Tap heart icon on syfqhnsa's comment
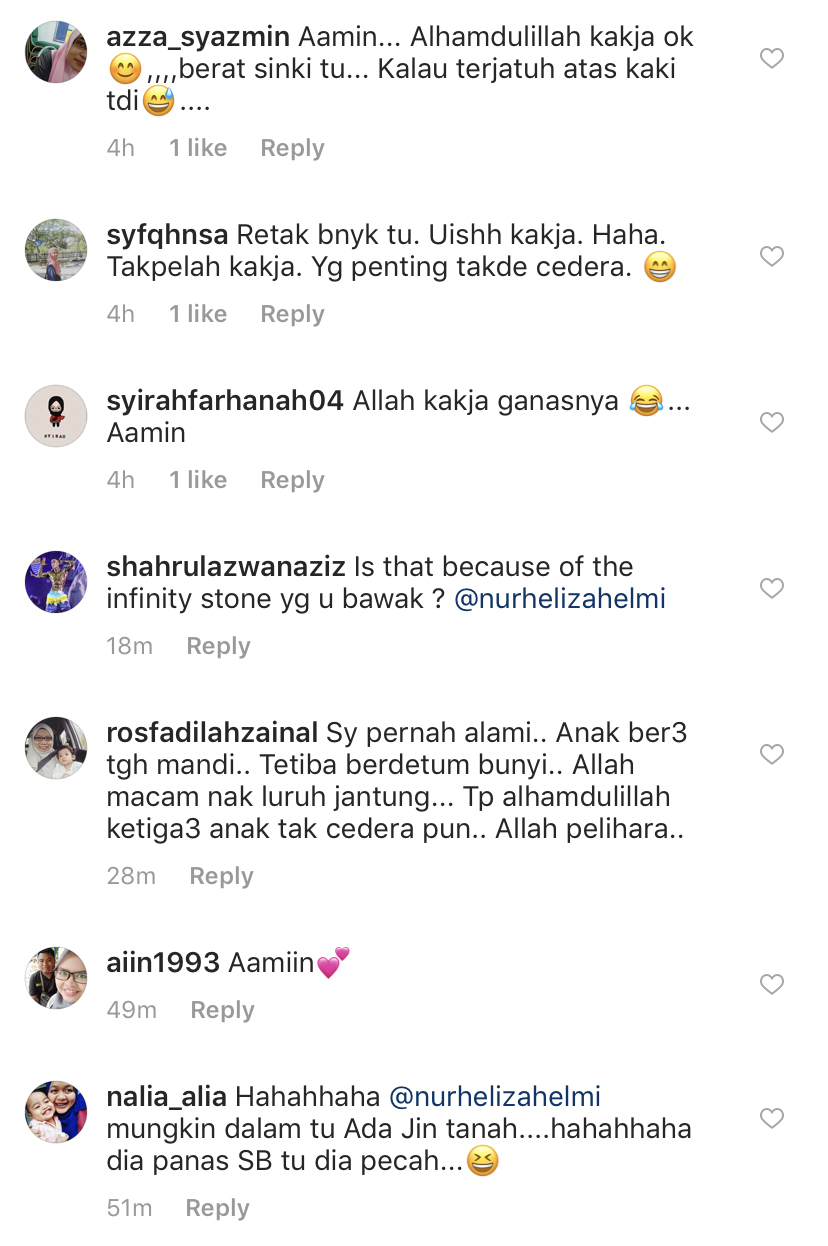The height and width of the screenshot is (1246, 828). (771, 257)
